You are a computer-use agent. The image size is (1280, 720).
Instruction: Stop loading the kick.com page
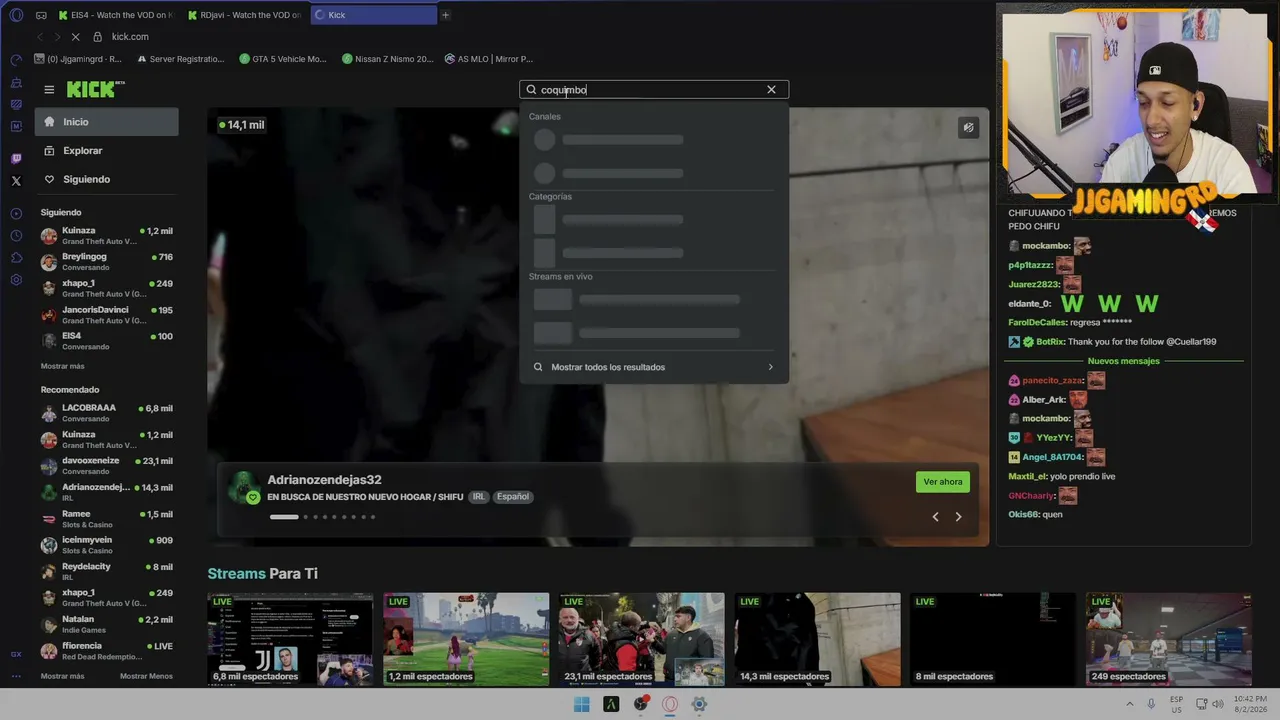point(76,37)
